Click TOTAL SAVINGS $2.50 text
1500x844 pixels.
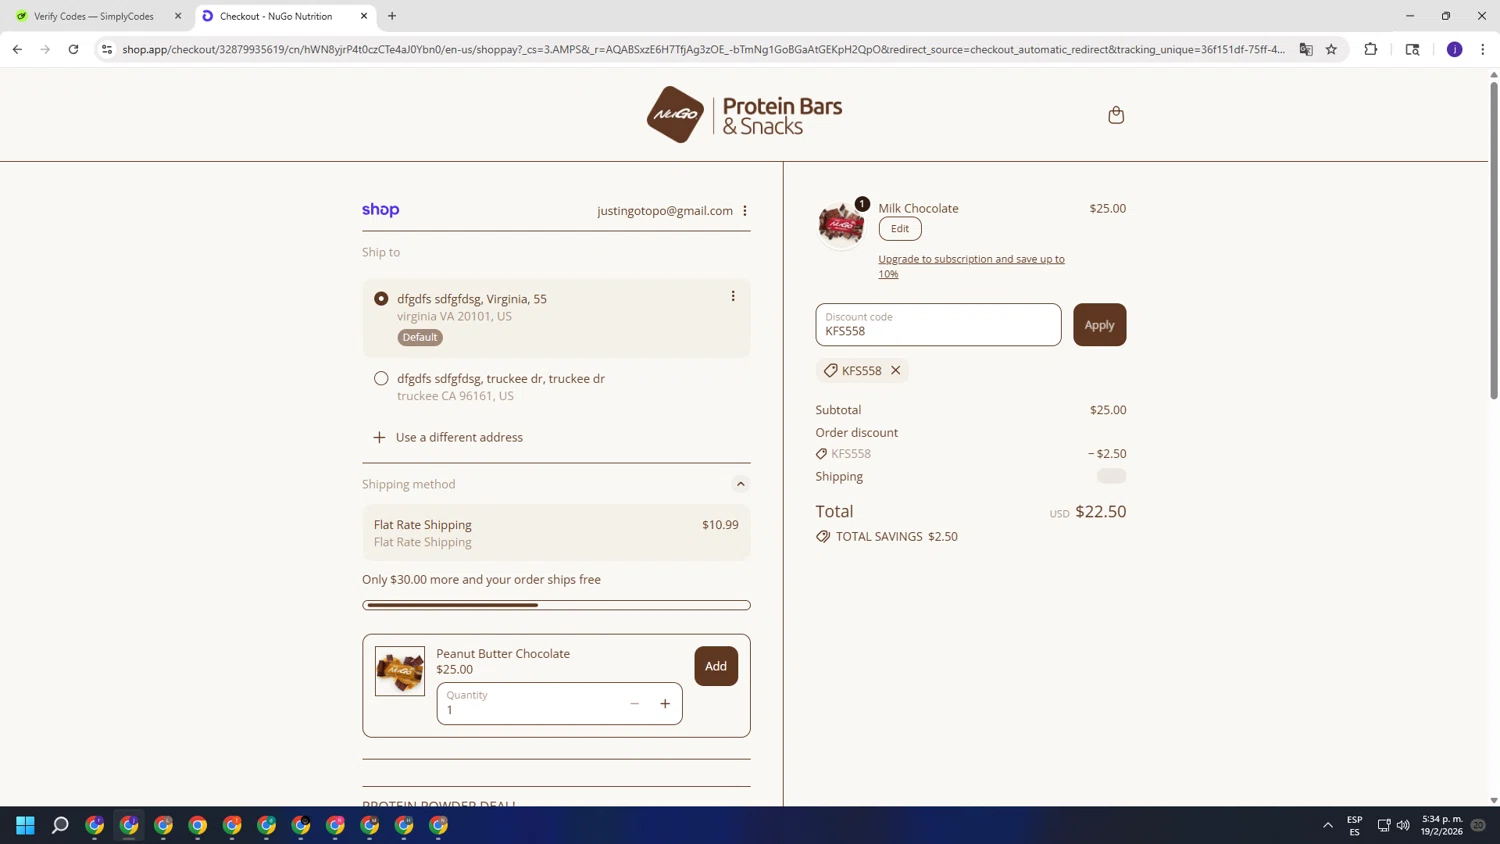897,537
